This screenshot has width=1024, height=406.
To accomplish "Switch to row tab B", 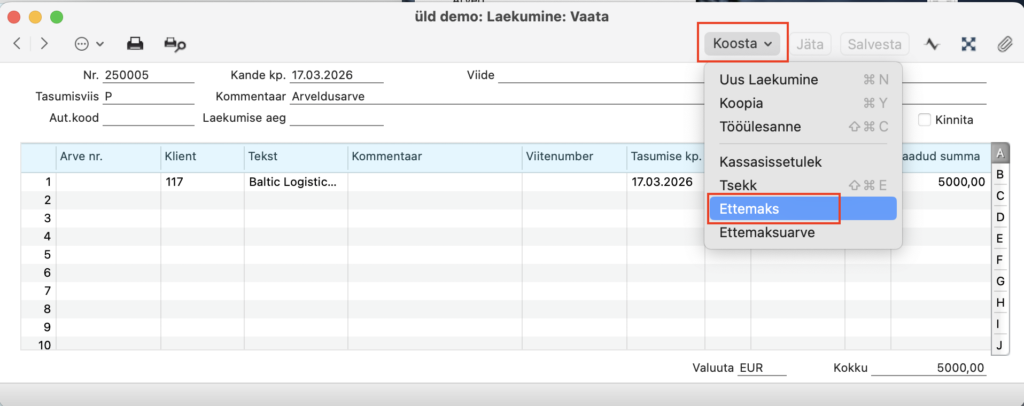I will point(999,174).
